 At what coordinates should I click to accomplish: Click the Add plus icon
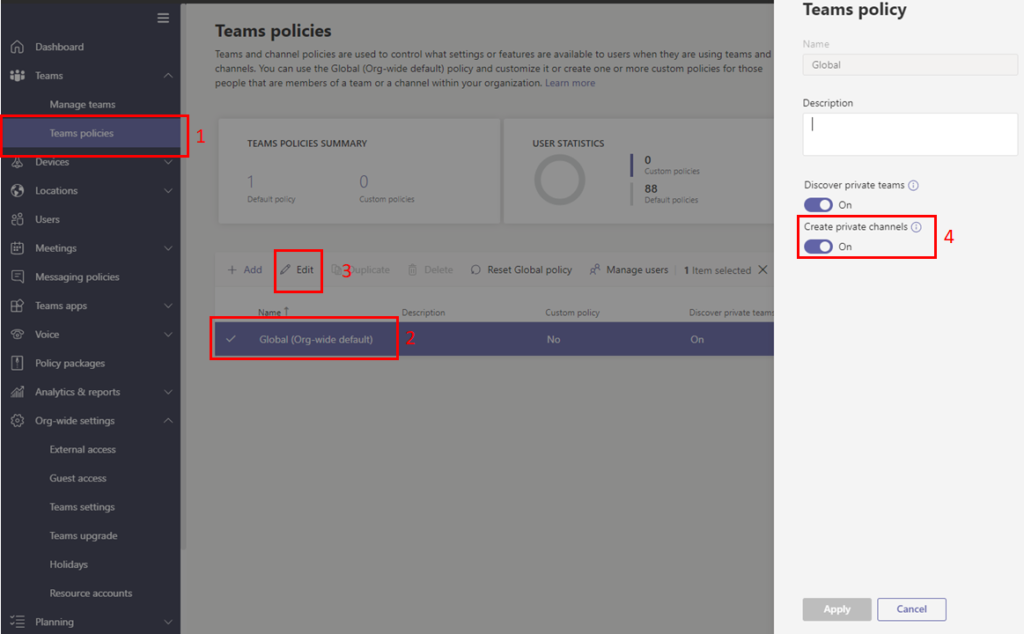pos(232,270)
